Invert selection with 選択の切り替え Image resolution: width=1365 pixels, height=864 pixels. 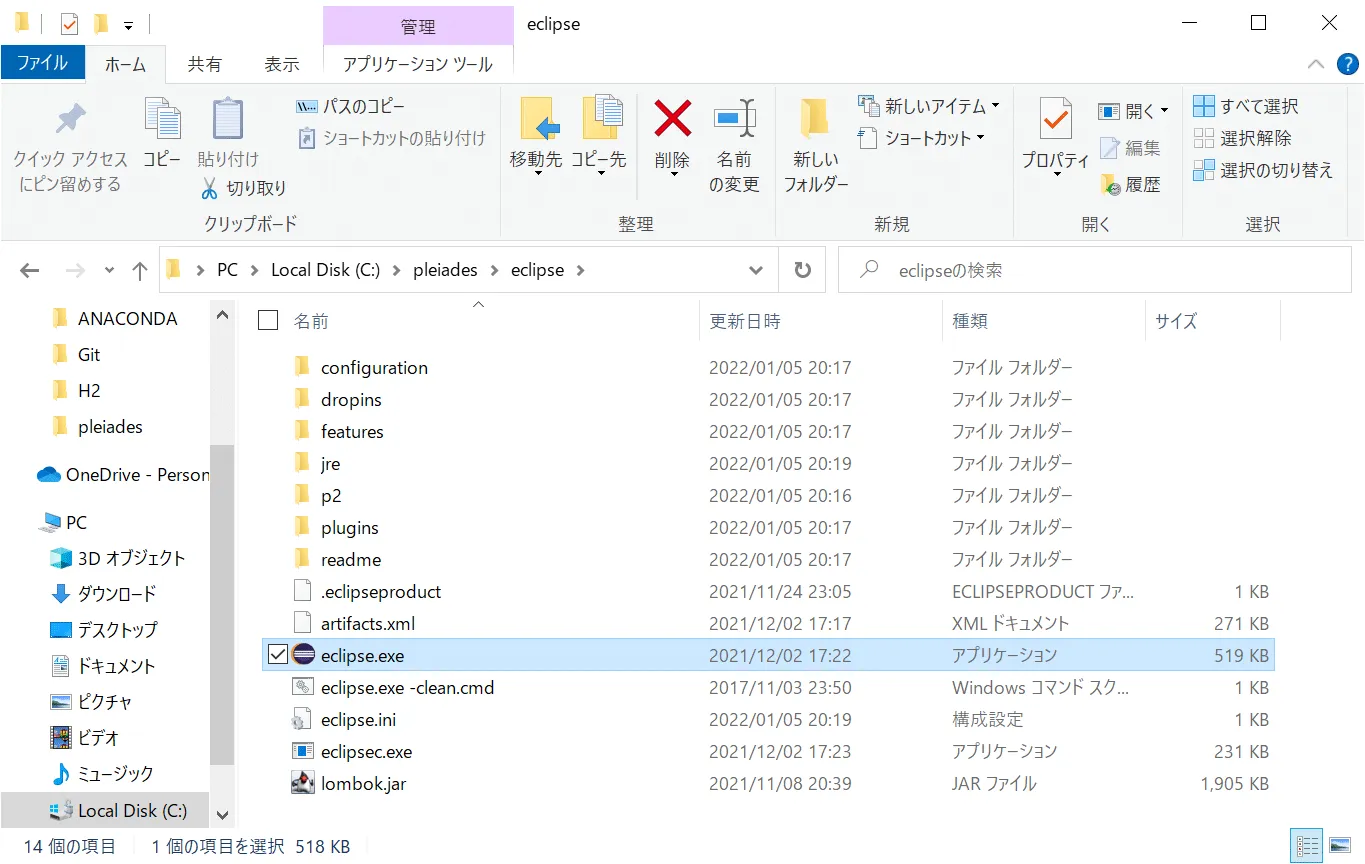pyautogui.click(x=1264, y=170)
